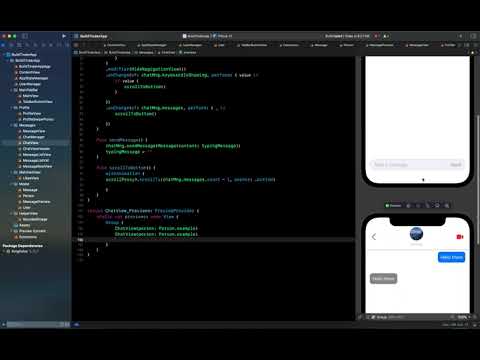Open the Symbol navigator
Screen dimensions: 480x360
(x=19, y=45)
